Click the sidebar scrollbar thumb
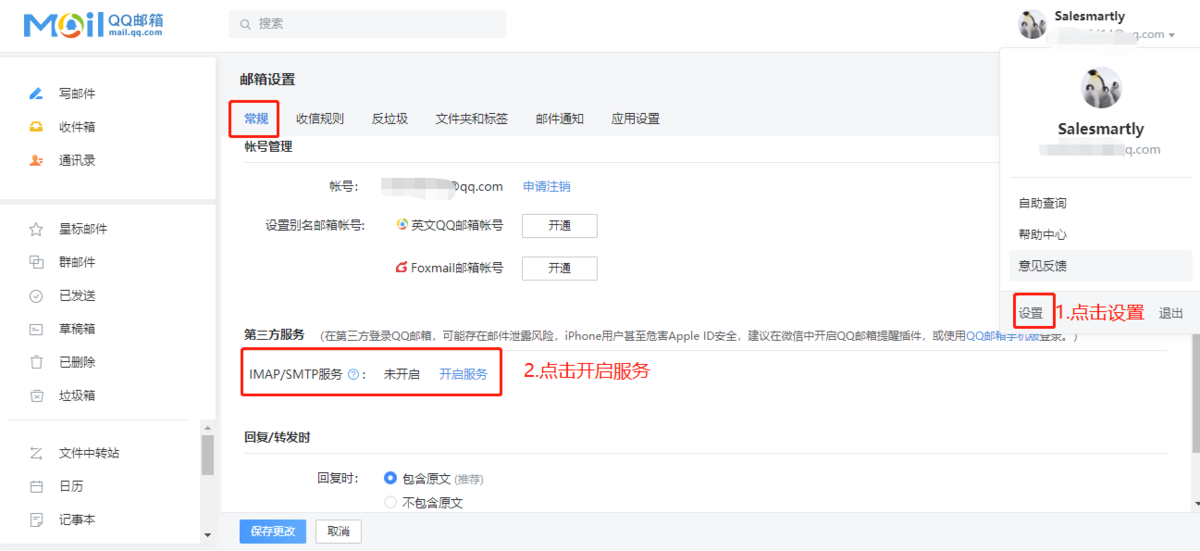This screenshot has width=1200, height=551. 207,454
